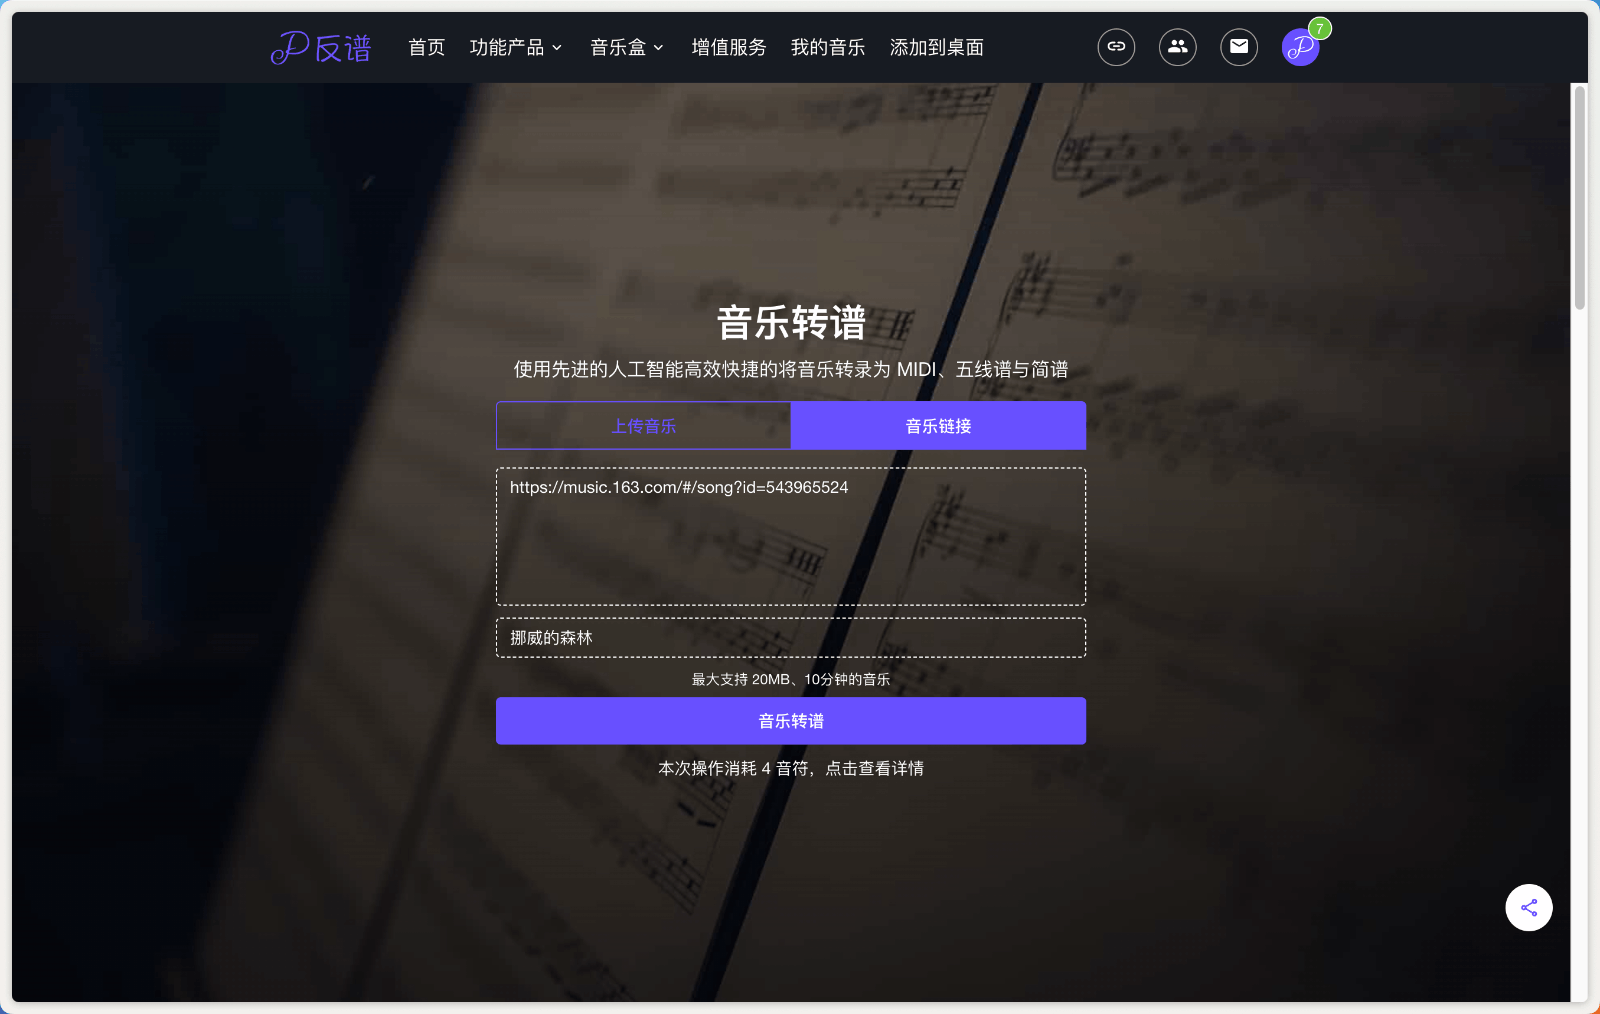Switch to the 上传音乐 tab
The width and height of the screenshot is (1600, 1014).
click(x=644, y=425)
